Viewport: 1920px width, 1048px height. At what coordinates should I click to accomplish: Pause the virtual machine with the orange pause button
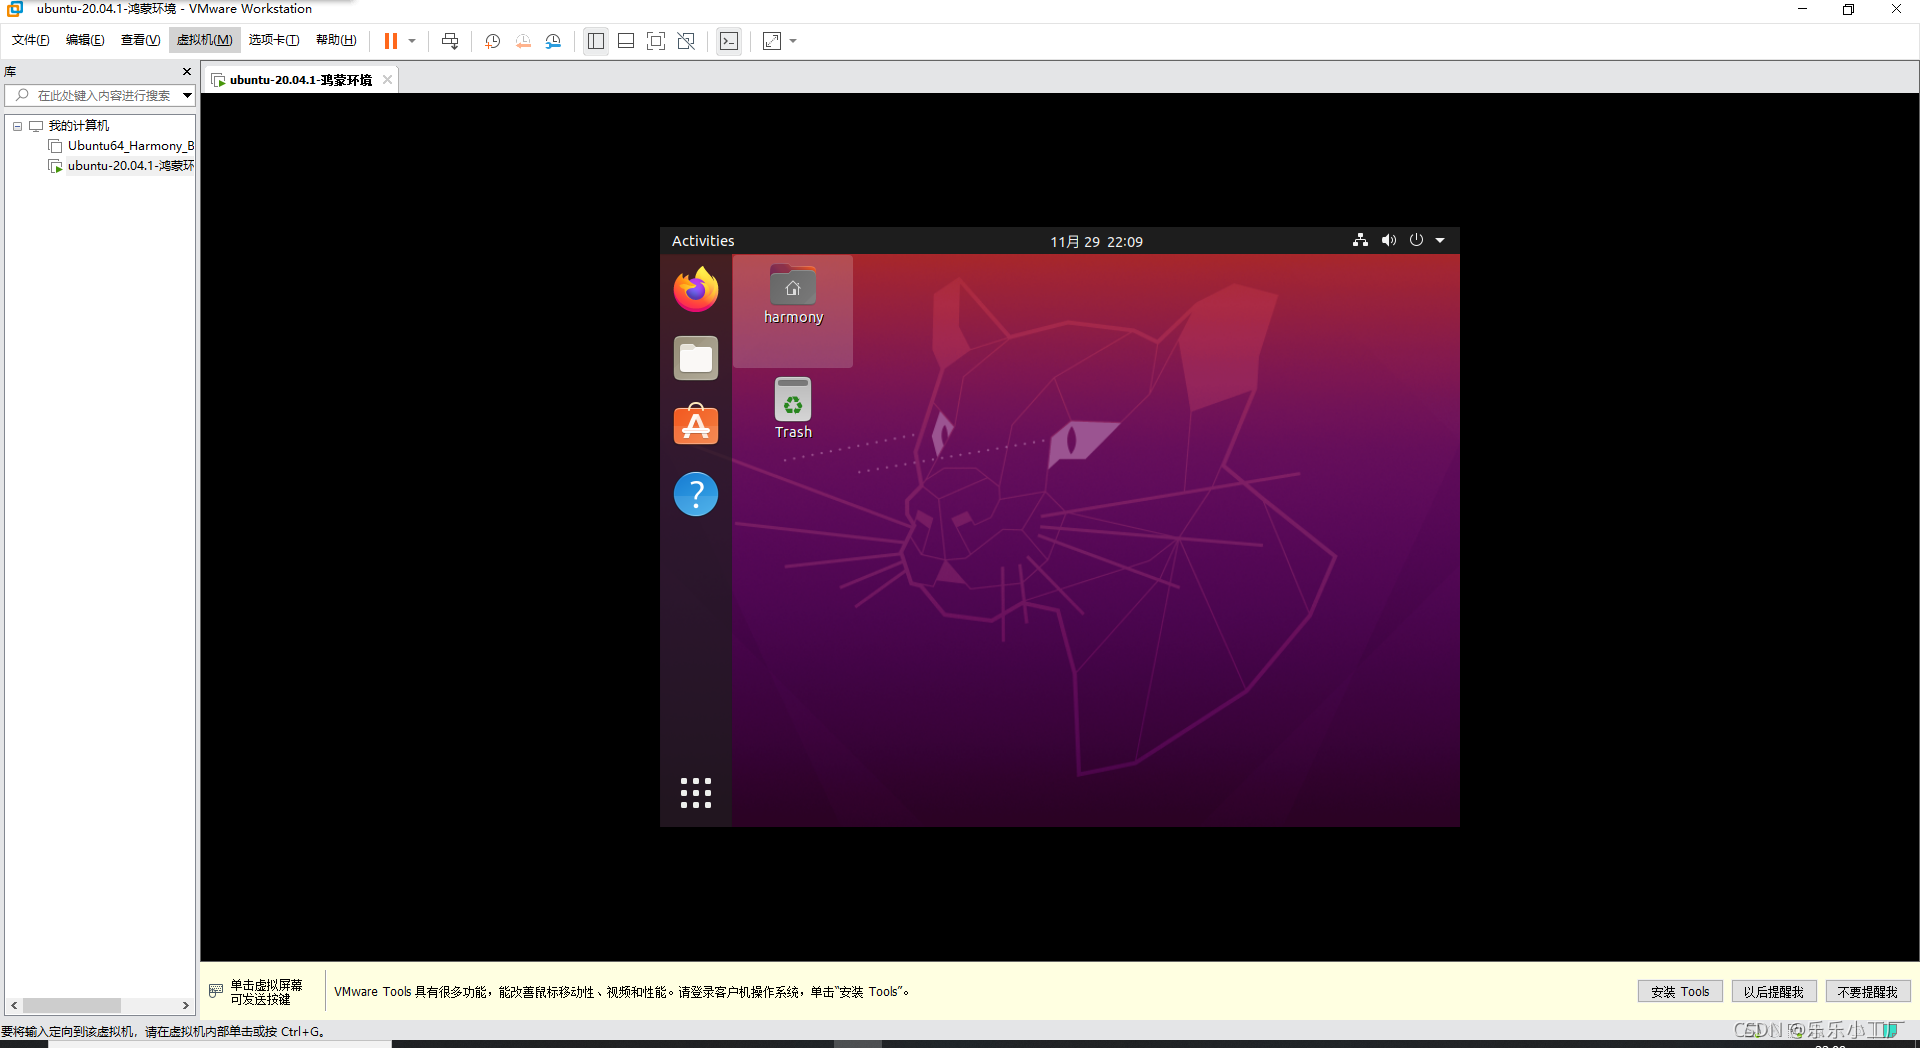coord(391,41)
